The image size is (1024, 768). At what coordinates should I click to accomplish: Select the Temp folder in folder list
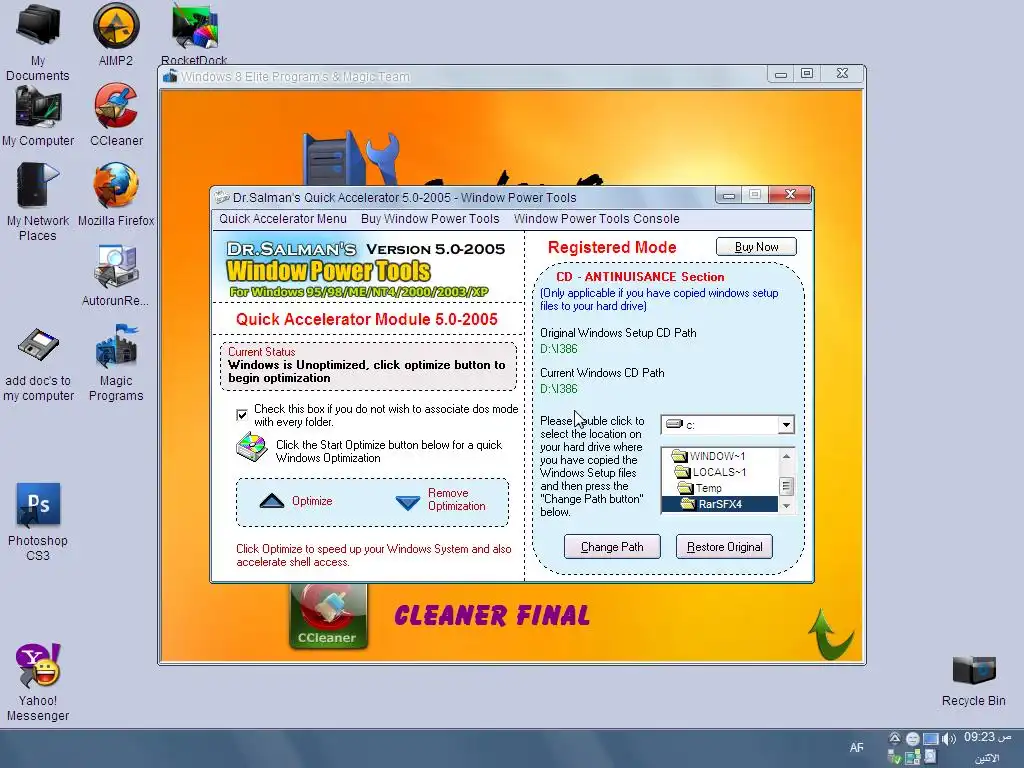pyautogui.click(x=699, y=488)
